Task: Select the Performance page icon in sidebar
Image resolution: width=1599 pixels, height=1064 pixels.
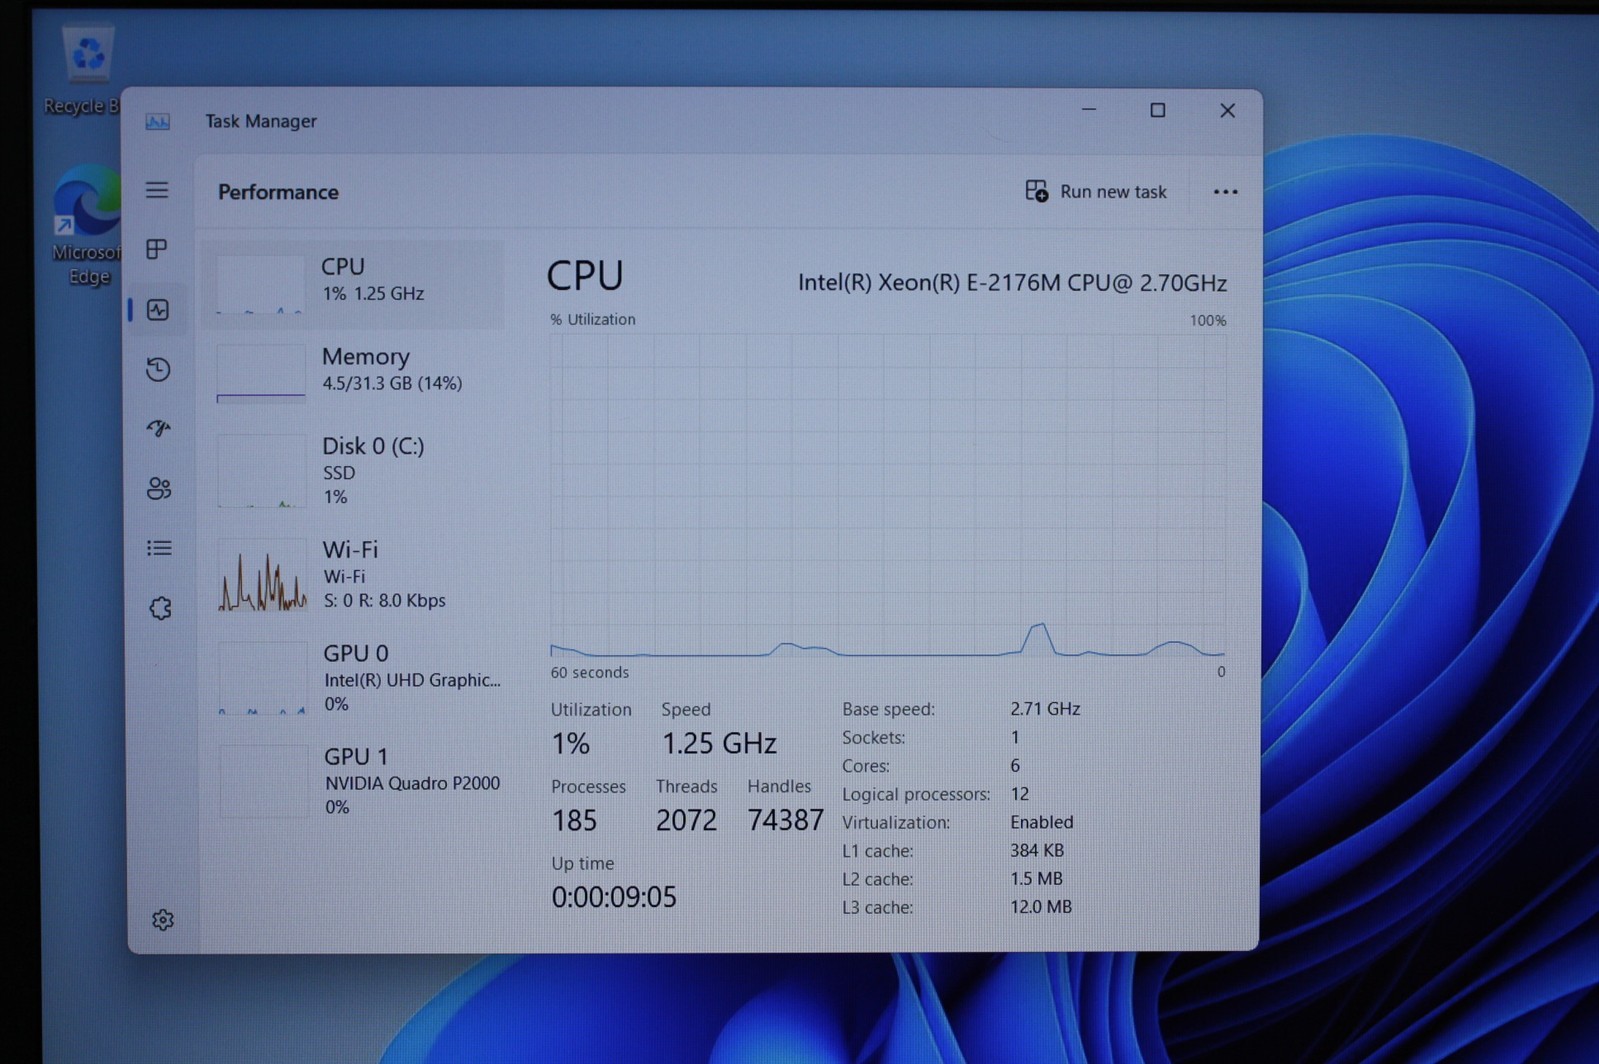Action: [158, 310]
